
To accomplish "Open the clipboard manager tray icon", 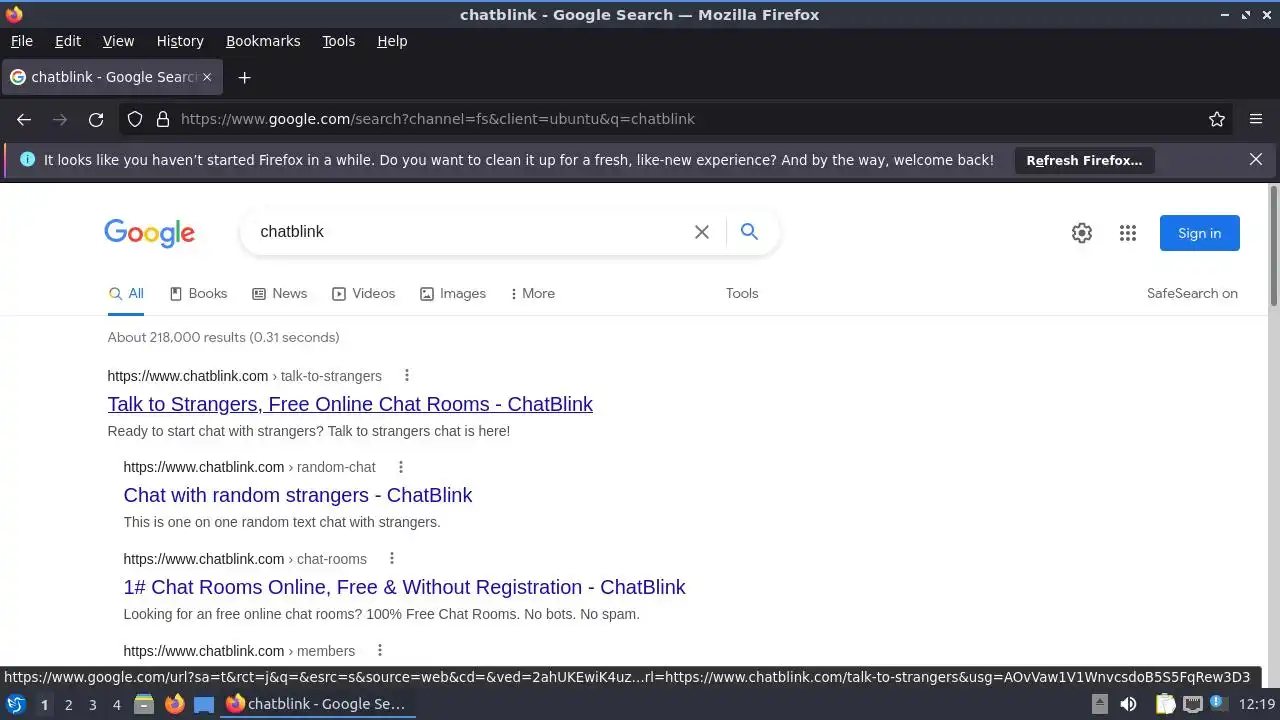I will [x=1165, y=704].
